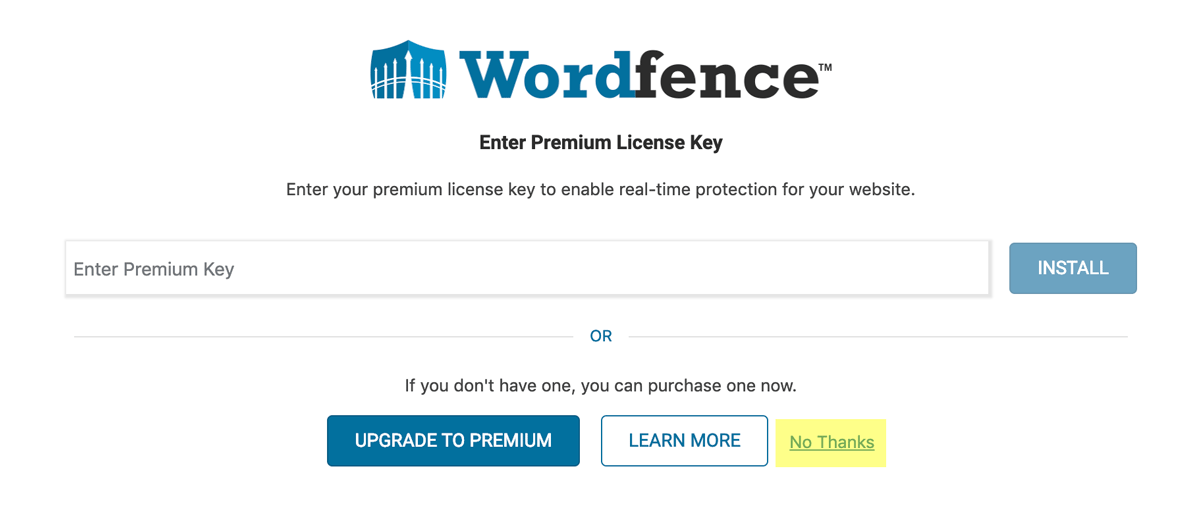The height and width of the screenshot is (507, 1200).
Task: Click the "Enter Premium Key" placeholder text
Action: pyautogui.click(x=154, y=269)
